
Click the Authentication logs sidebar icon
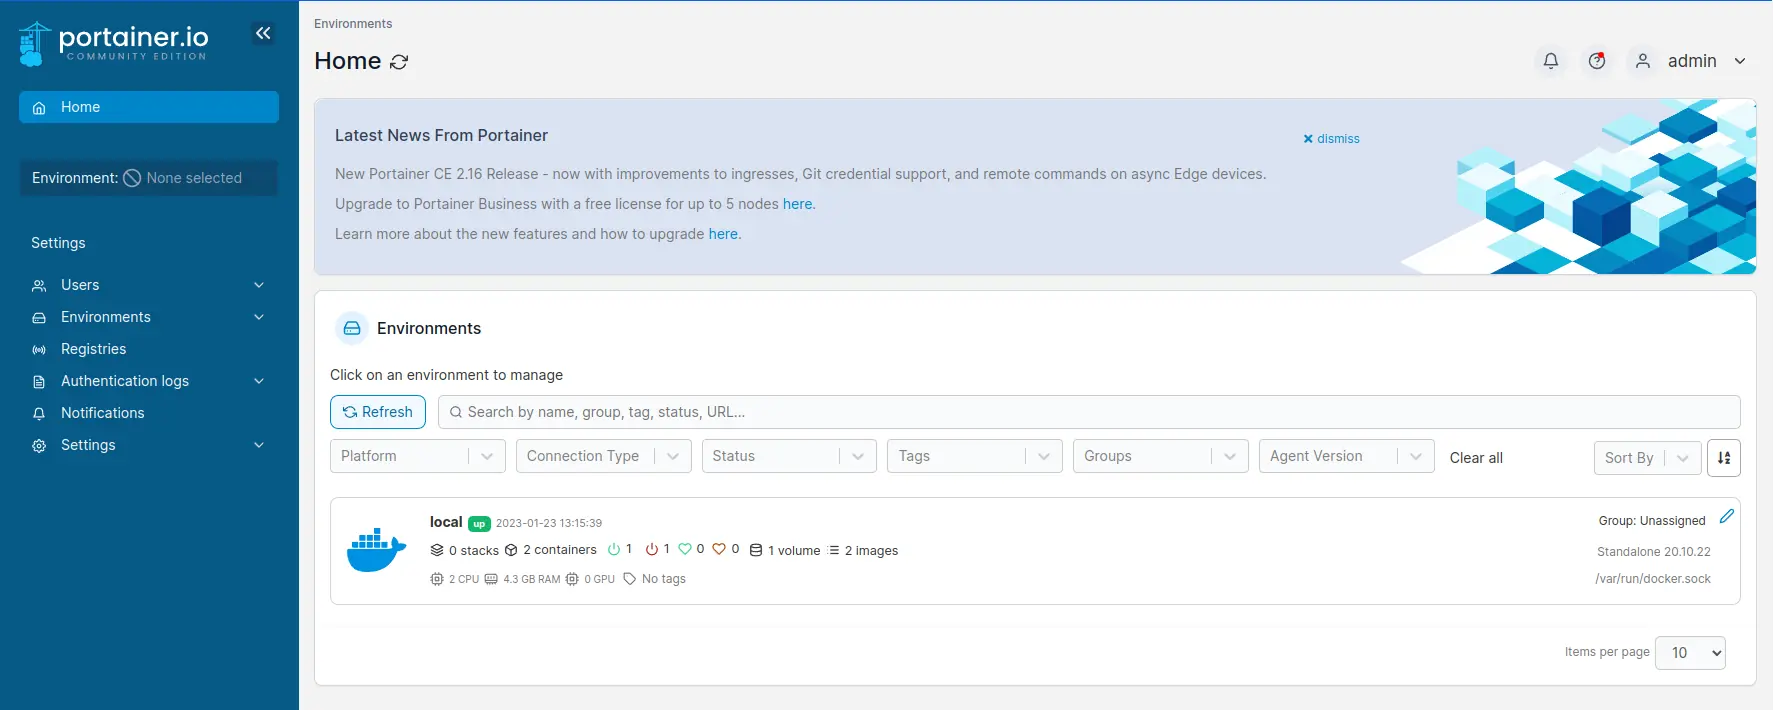(39, 382)
